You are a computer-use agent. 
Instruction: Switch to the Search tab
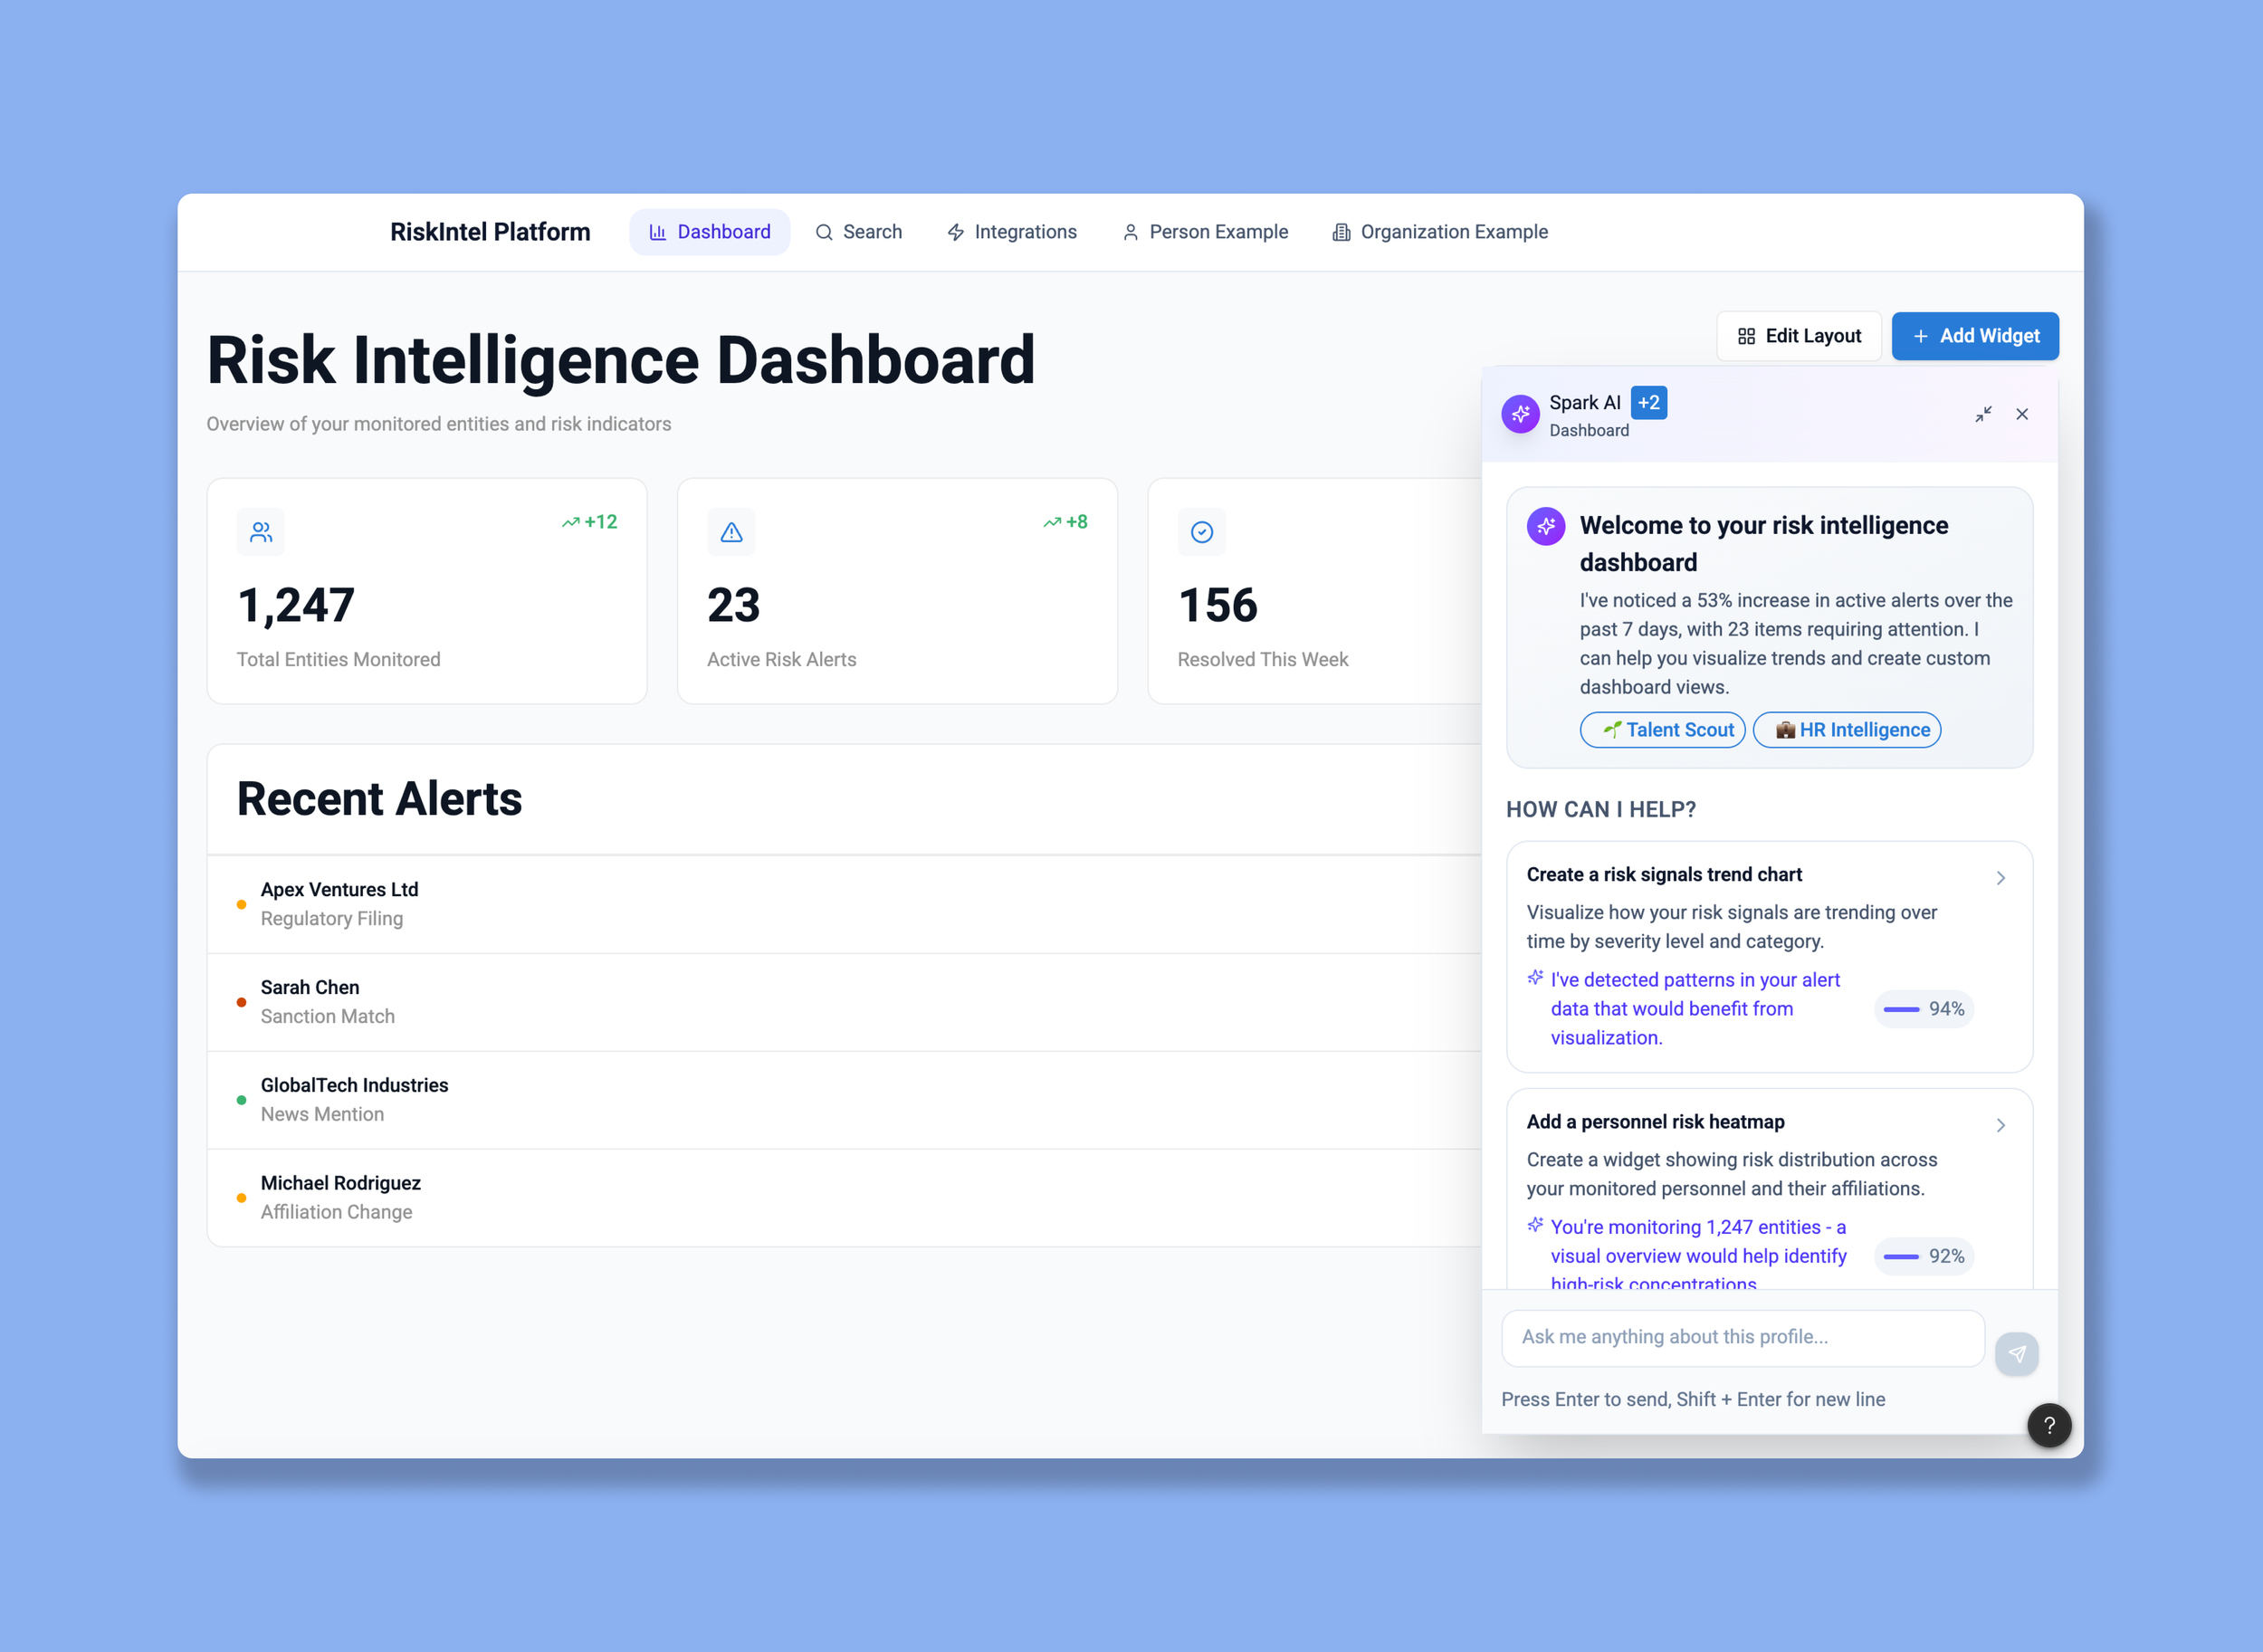858,232
